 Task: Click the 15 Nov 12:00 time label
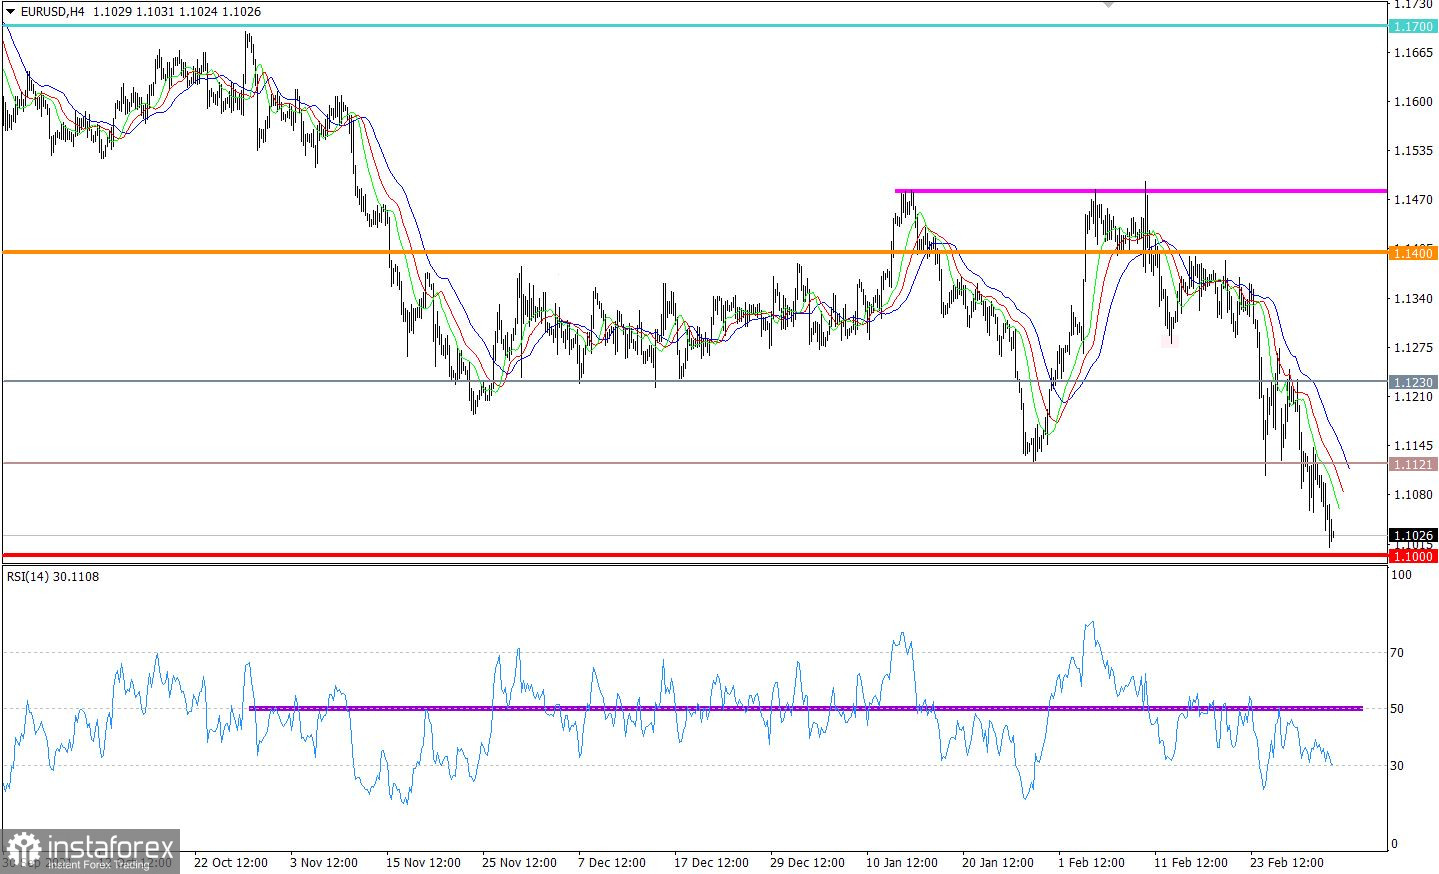[x=423, y=862]
